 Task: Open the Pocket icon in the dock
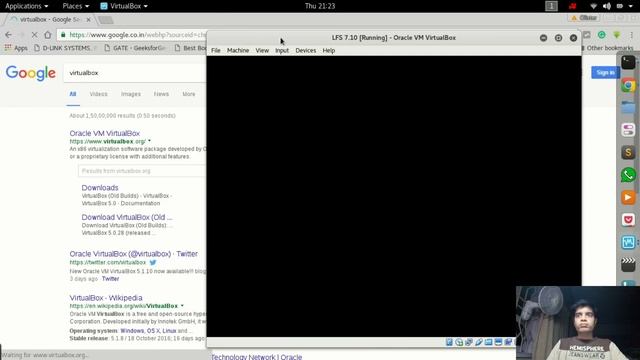(628, 220)
